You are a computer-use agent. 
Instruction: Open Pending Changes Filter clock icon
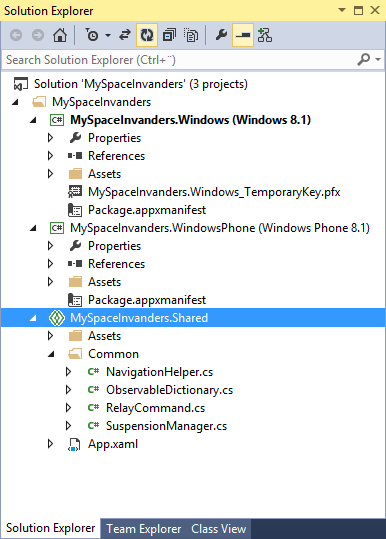92,35
